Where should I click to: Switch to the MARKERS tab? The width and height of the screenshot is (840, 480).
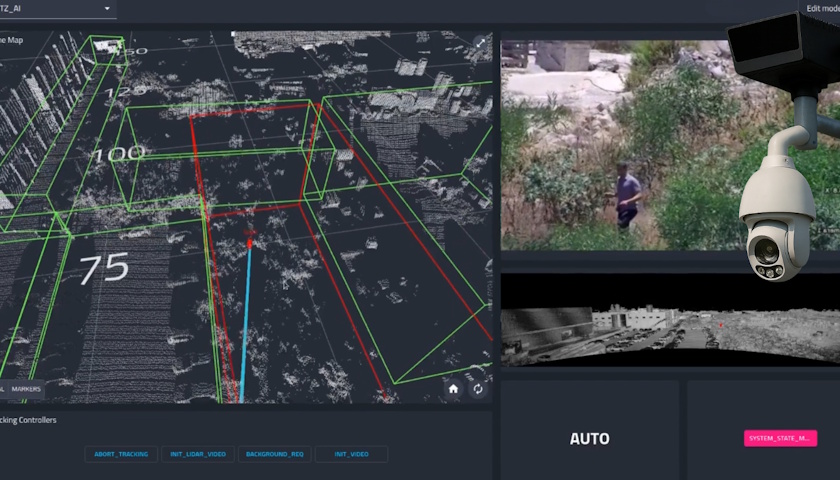click(27, 388)
